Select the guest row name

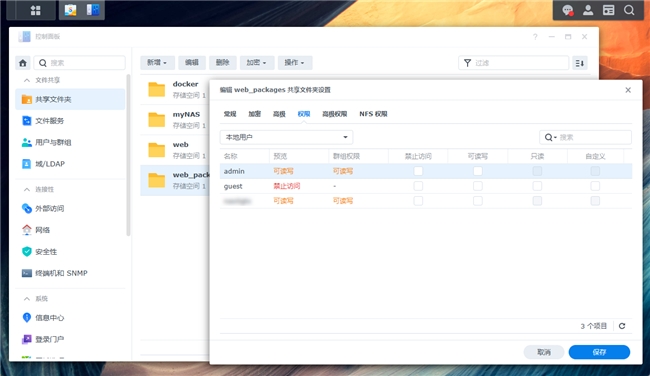point(233,186)
